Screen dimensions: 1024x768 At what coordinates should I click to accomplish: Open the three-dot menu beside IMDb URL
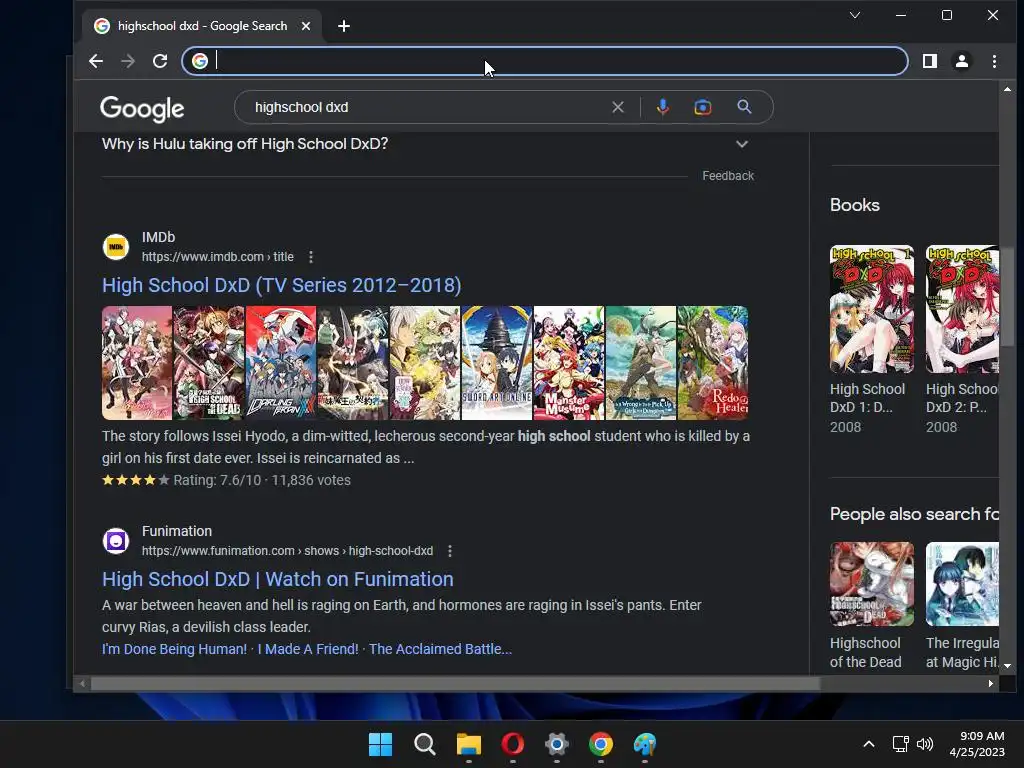311,257
